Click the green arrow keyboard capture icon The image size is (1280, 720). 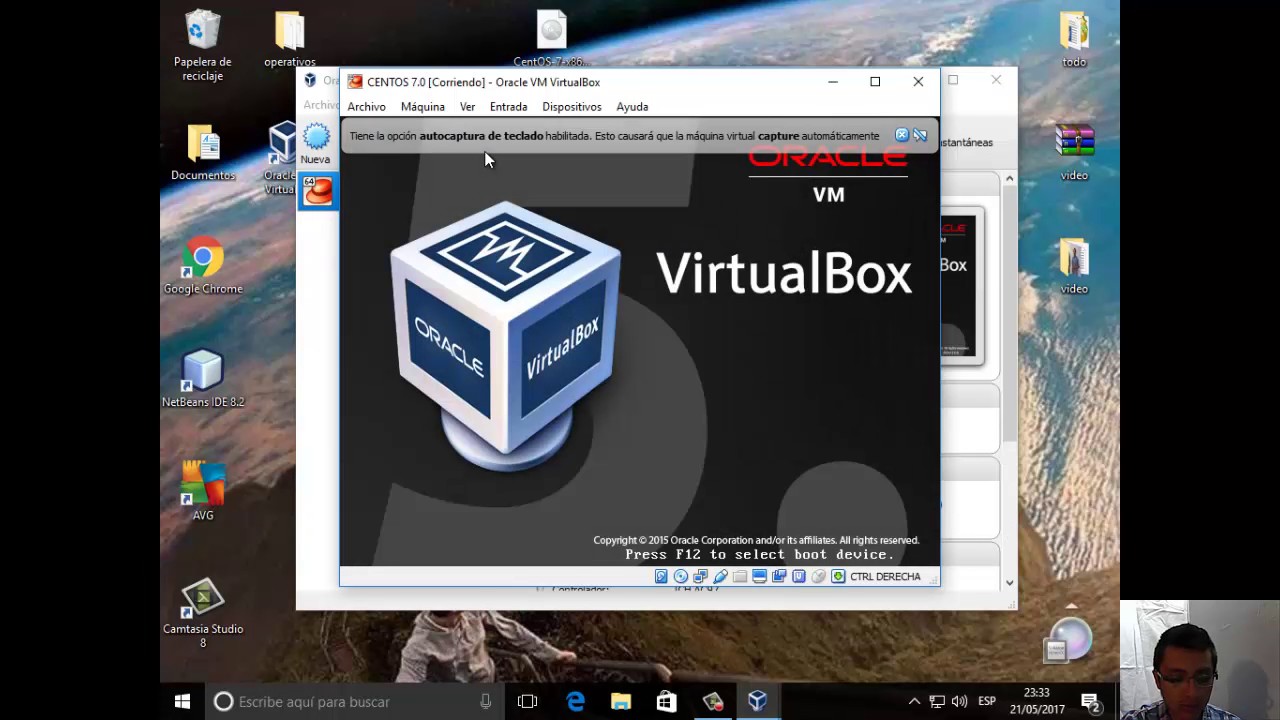(838, 576)
